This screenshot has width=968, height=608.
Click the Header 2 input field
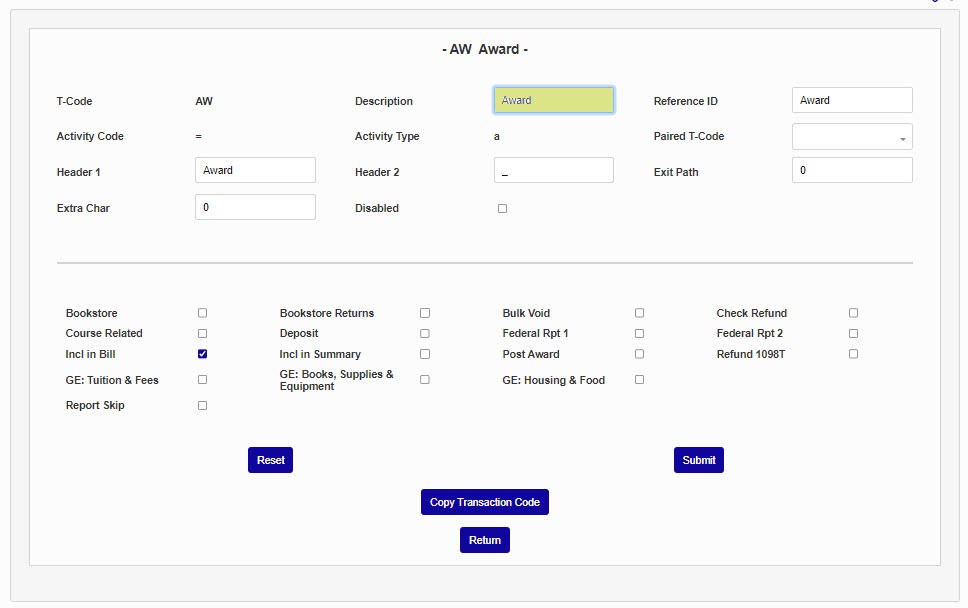pyautogui.click(x=554, y=170)
